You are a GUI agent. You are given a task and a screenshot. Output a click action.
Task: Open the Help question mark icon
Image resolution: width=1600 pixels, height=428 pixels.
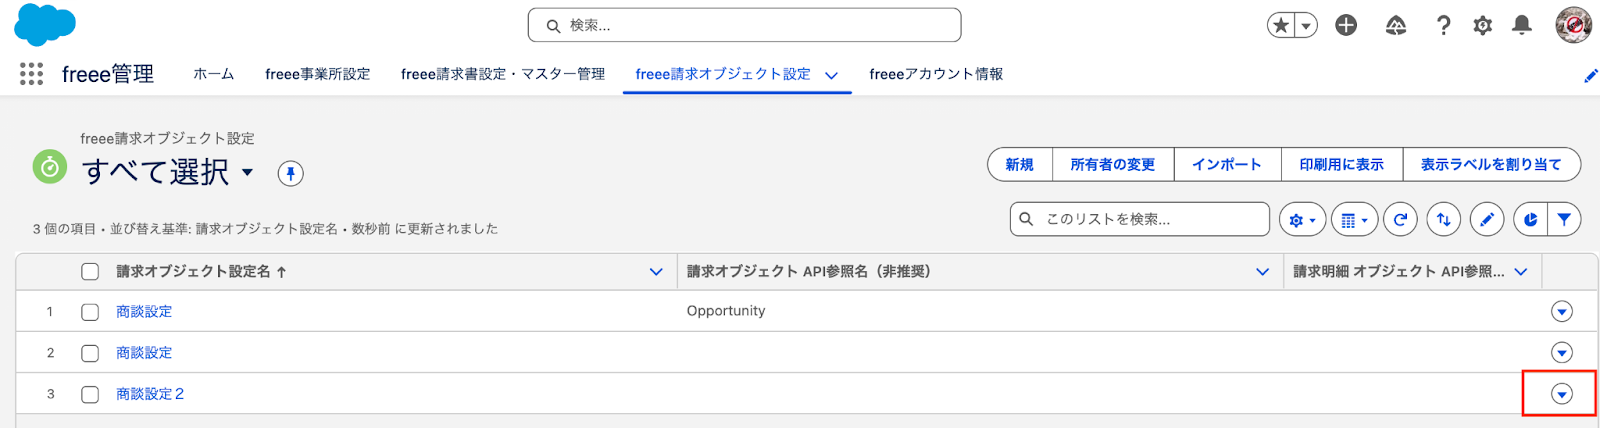tap(1443, 25)
